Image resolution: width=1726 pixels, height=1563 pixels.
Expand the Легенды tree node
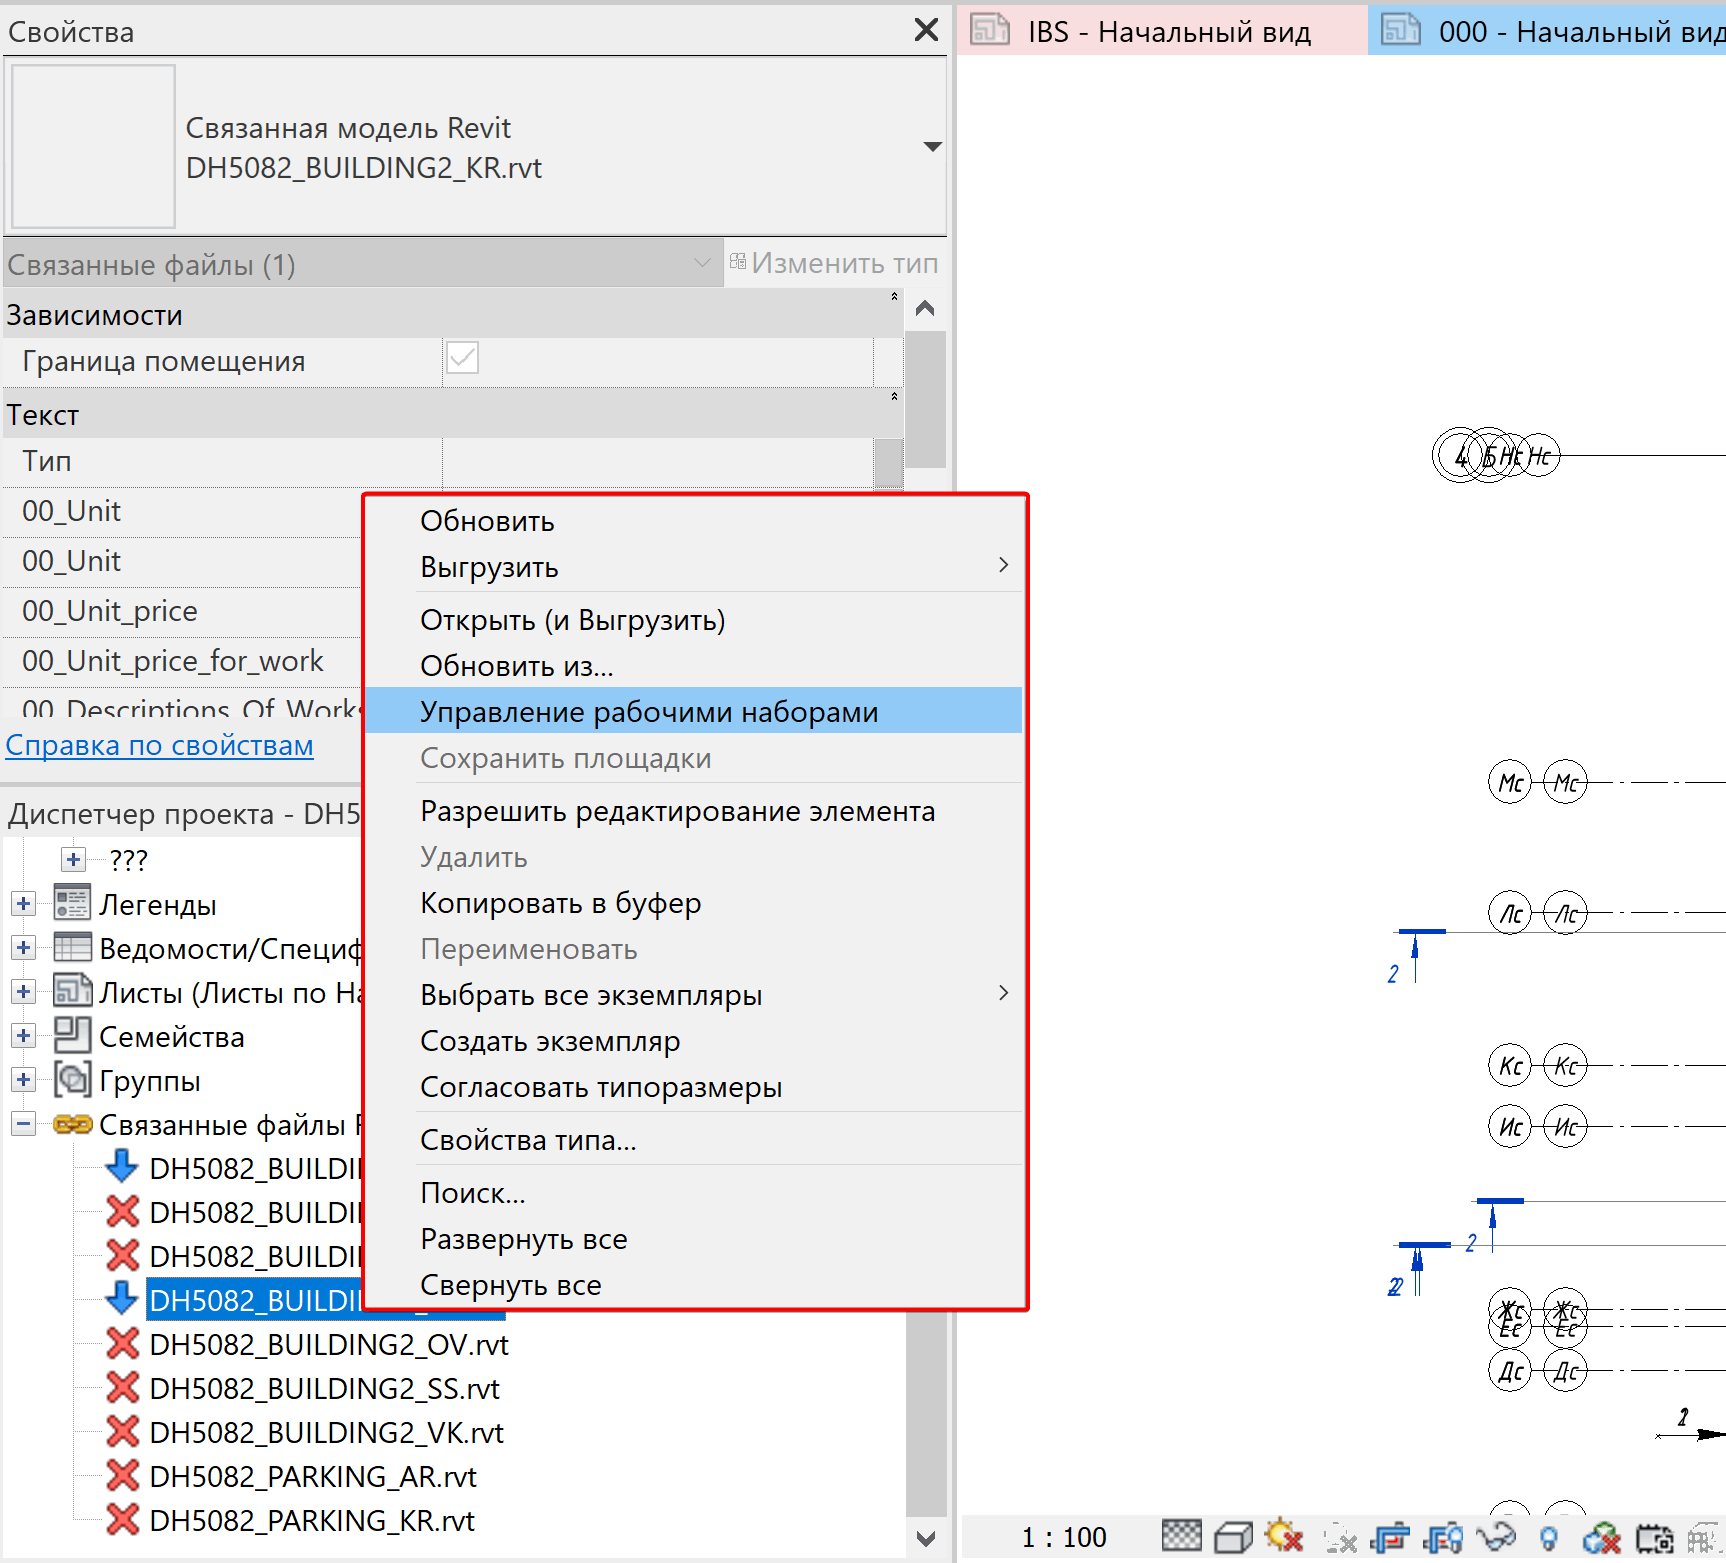coord(23,903)
